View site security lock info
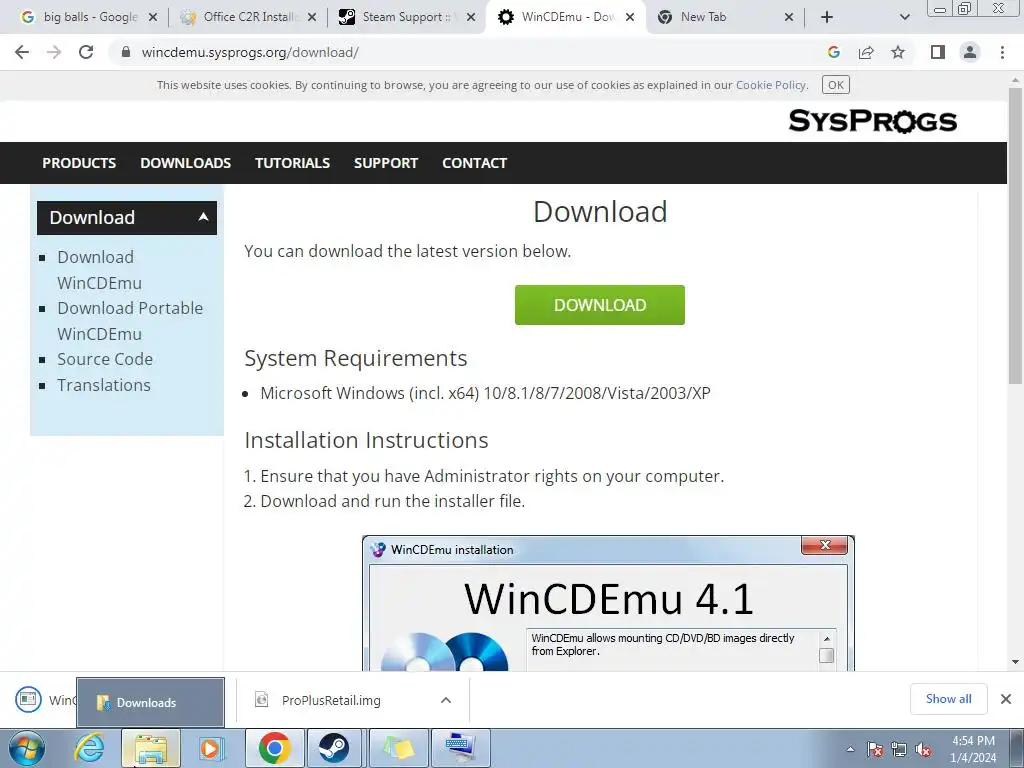 point(126,52)
